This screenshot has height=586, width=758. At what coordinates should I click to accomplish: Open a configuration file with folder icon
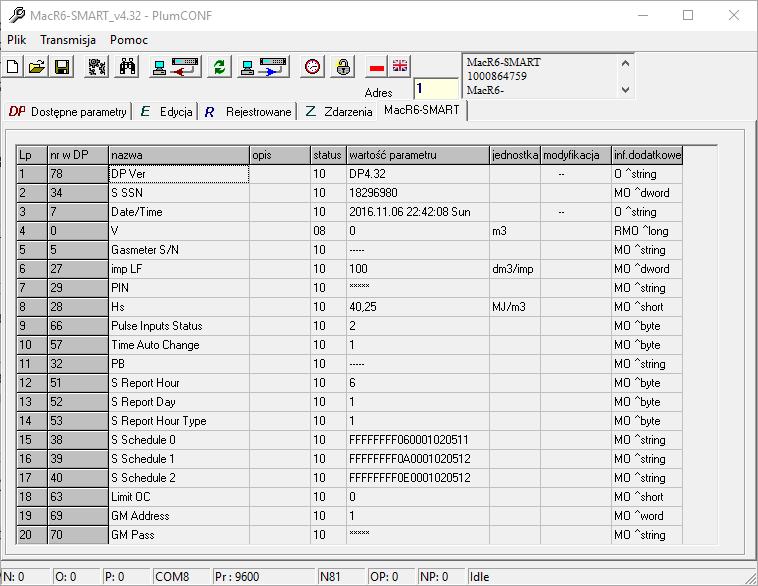pyautogui.click(x=37, y=67)
